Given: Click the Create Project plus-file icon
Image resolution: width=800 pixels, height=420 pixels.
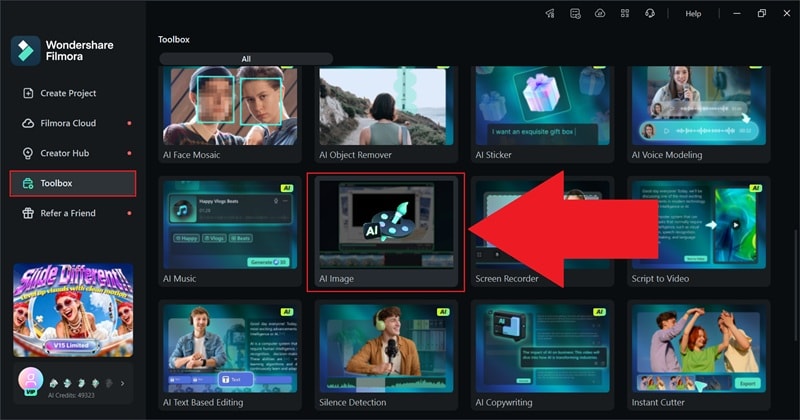Looking at the screenshot, I should click(28, 93).
